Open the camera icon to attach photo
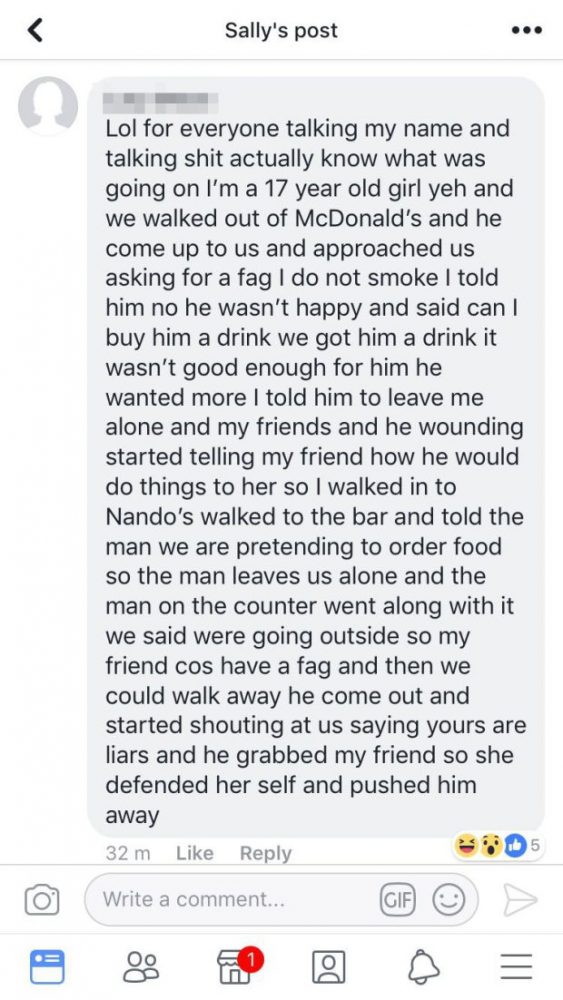Screen dimensions: 563x1000 click(x=41, y=900)
